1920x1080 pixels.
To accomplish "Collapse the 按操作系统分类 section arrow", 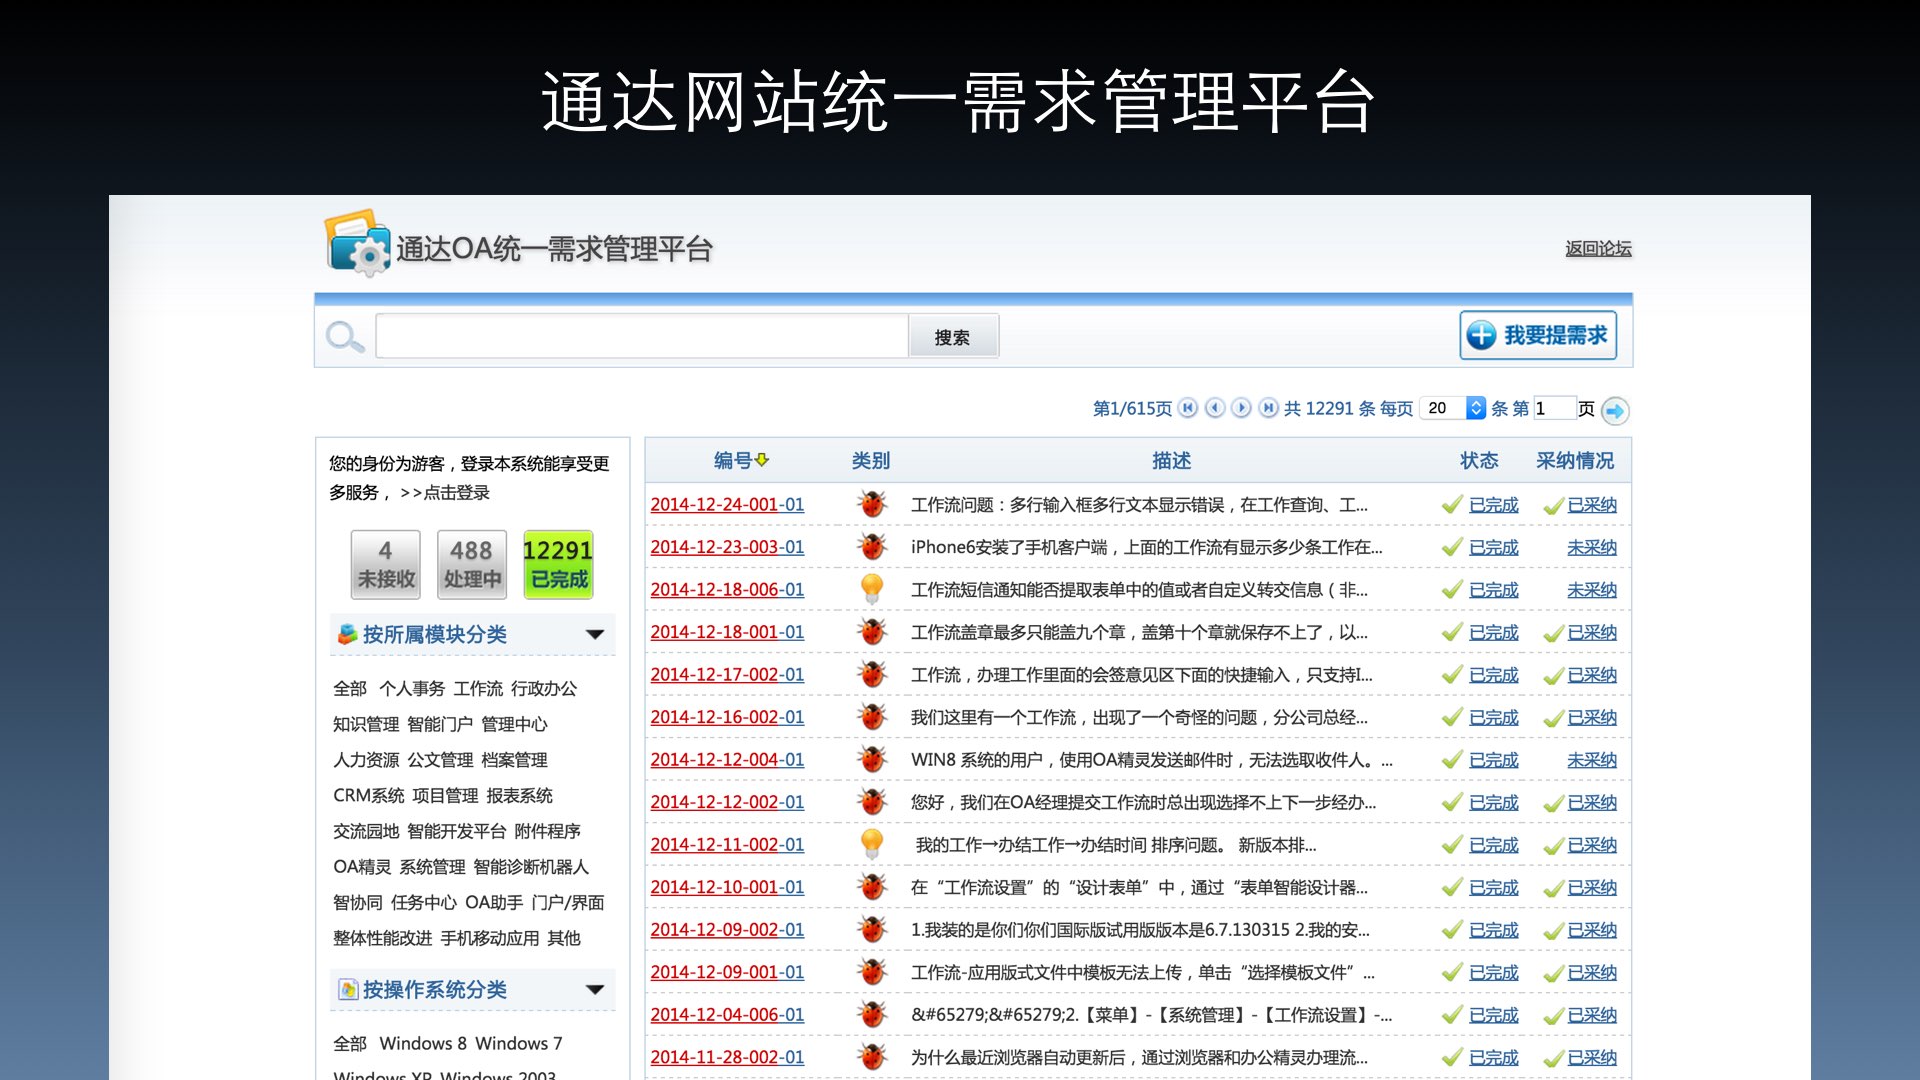I will coord(595,990).
